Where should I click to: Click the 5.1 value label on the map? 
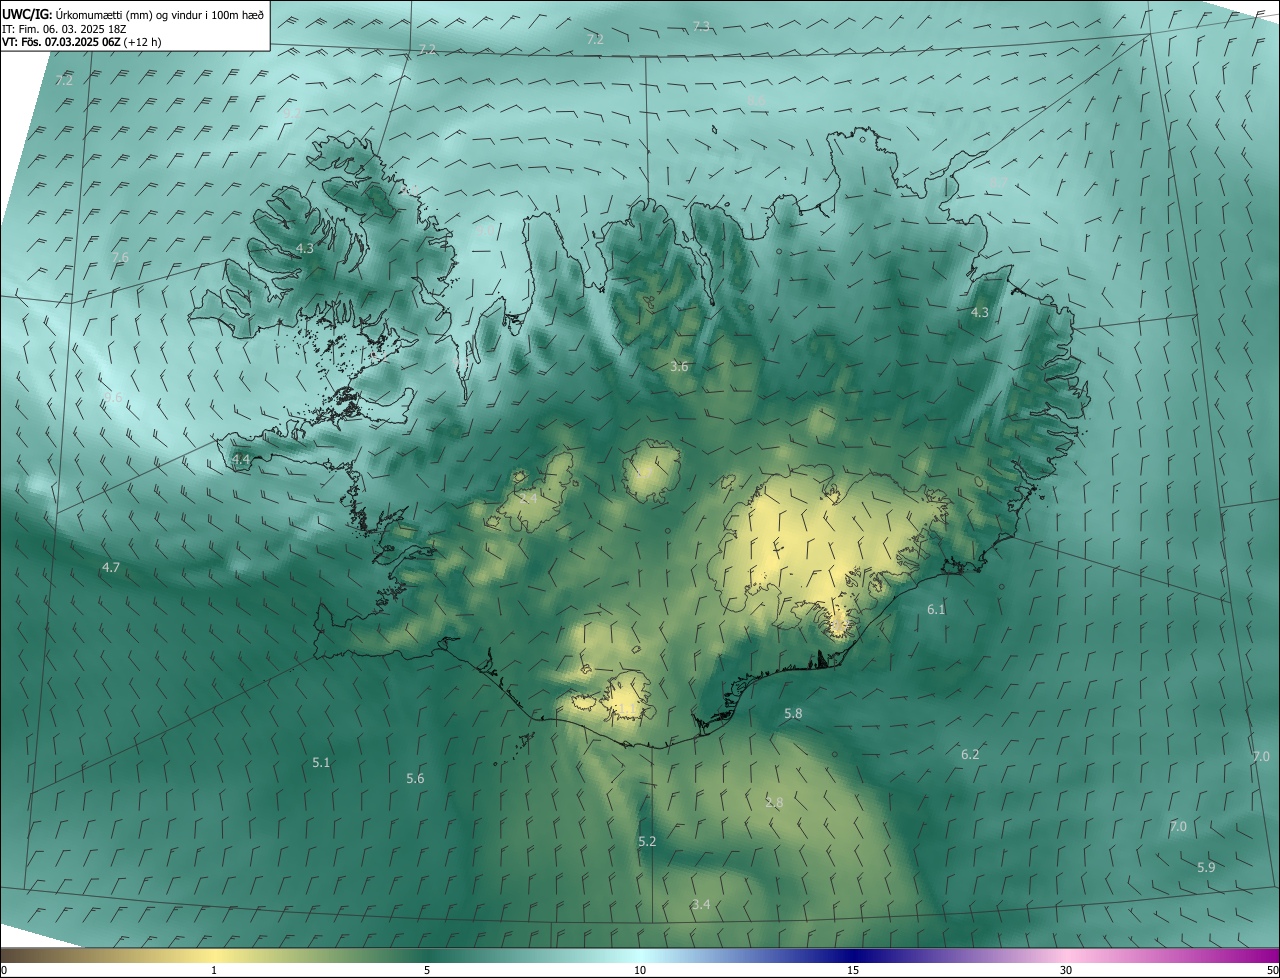321,762
